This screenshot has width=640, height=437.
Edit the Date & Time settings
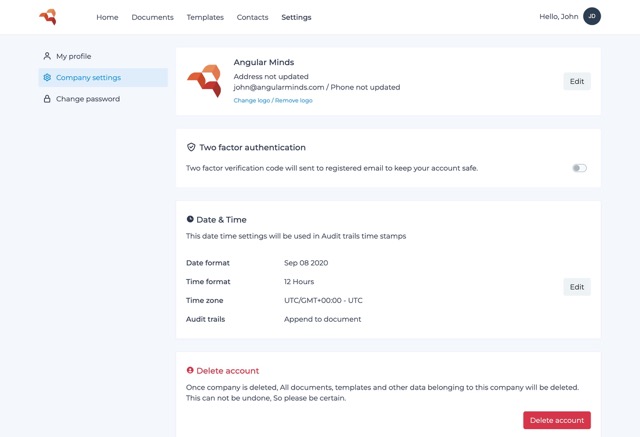(x=576, y=287)
